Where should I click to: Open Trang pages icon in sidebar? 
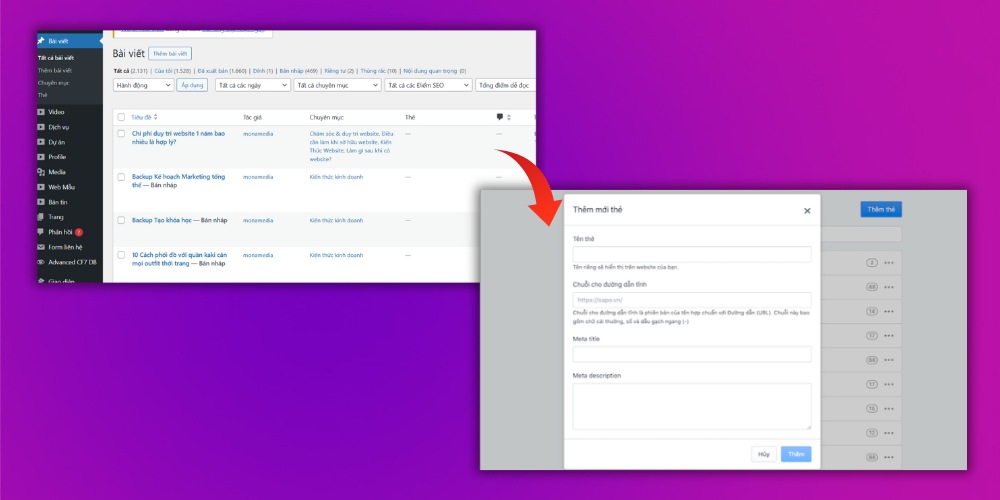[41, 216]
